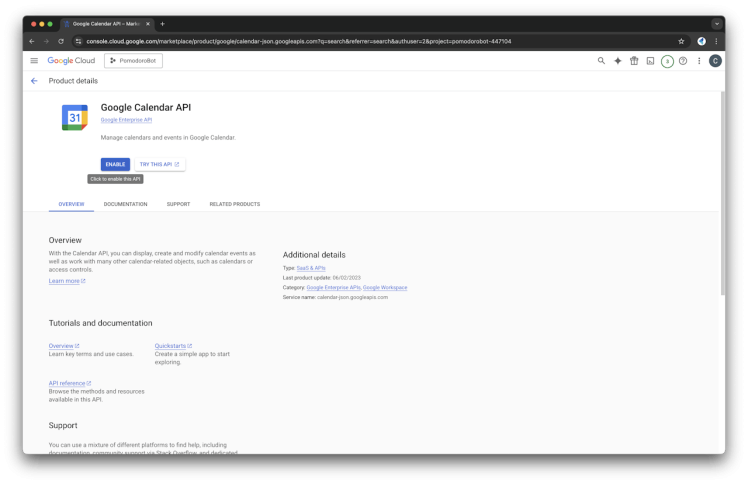Open the Chrome three-dot menu
The width and height of the screenshot is (748, 484).
[716, 41]
